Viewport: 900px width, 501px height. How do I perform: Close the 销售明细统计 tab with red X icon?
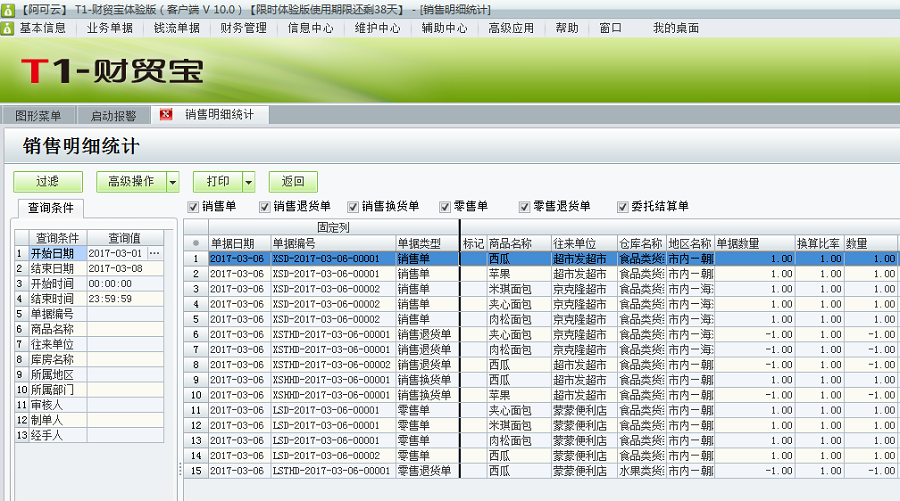[166, 115]
